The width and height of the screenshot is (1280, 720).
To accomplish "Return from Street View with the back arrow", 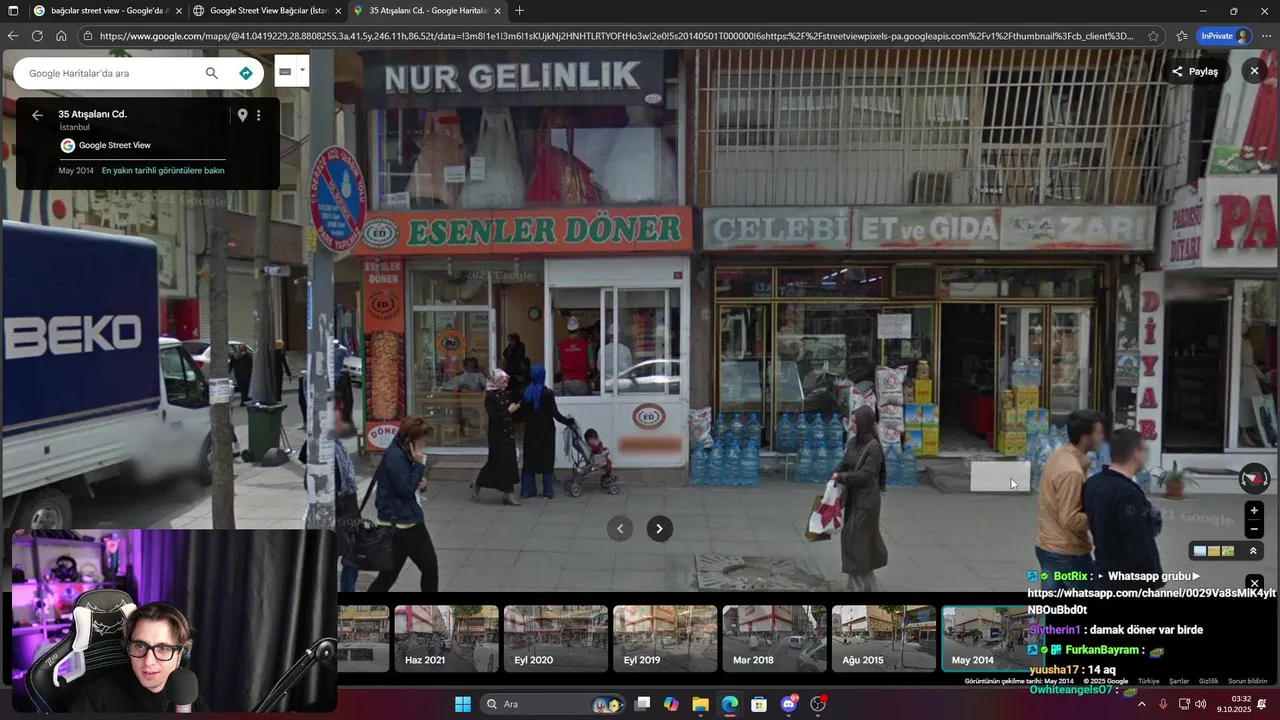I will pyautogui.click(x=37, y=115).
